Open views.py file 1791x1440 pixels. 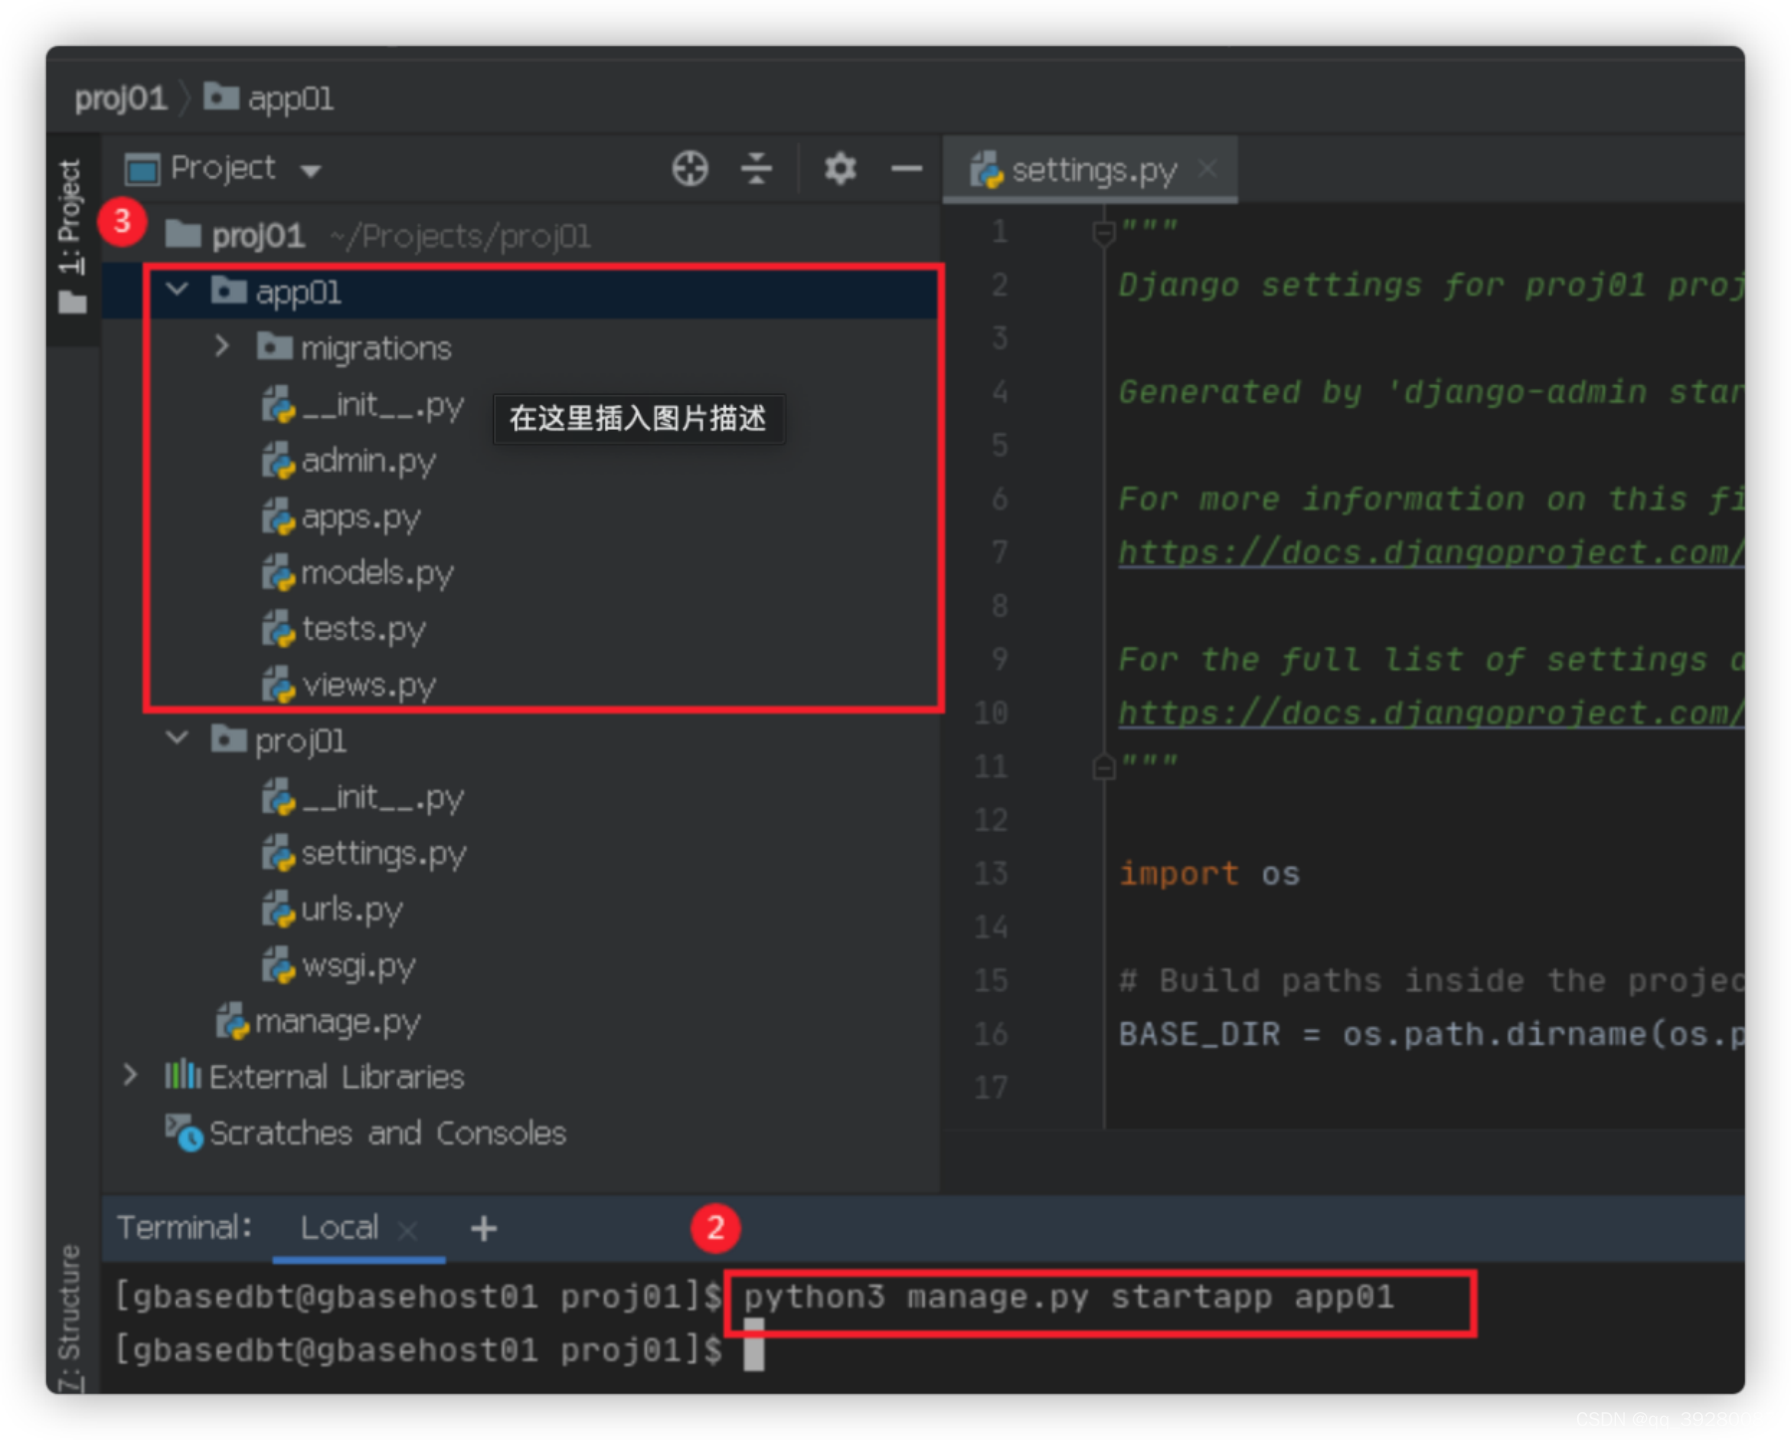[x=349, y=685]
